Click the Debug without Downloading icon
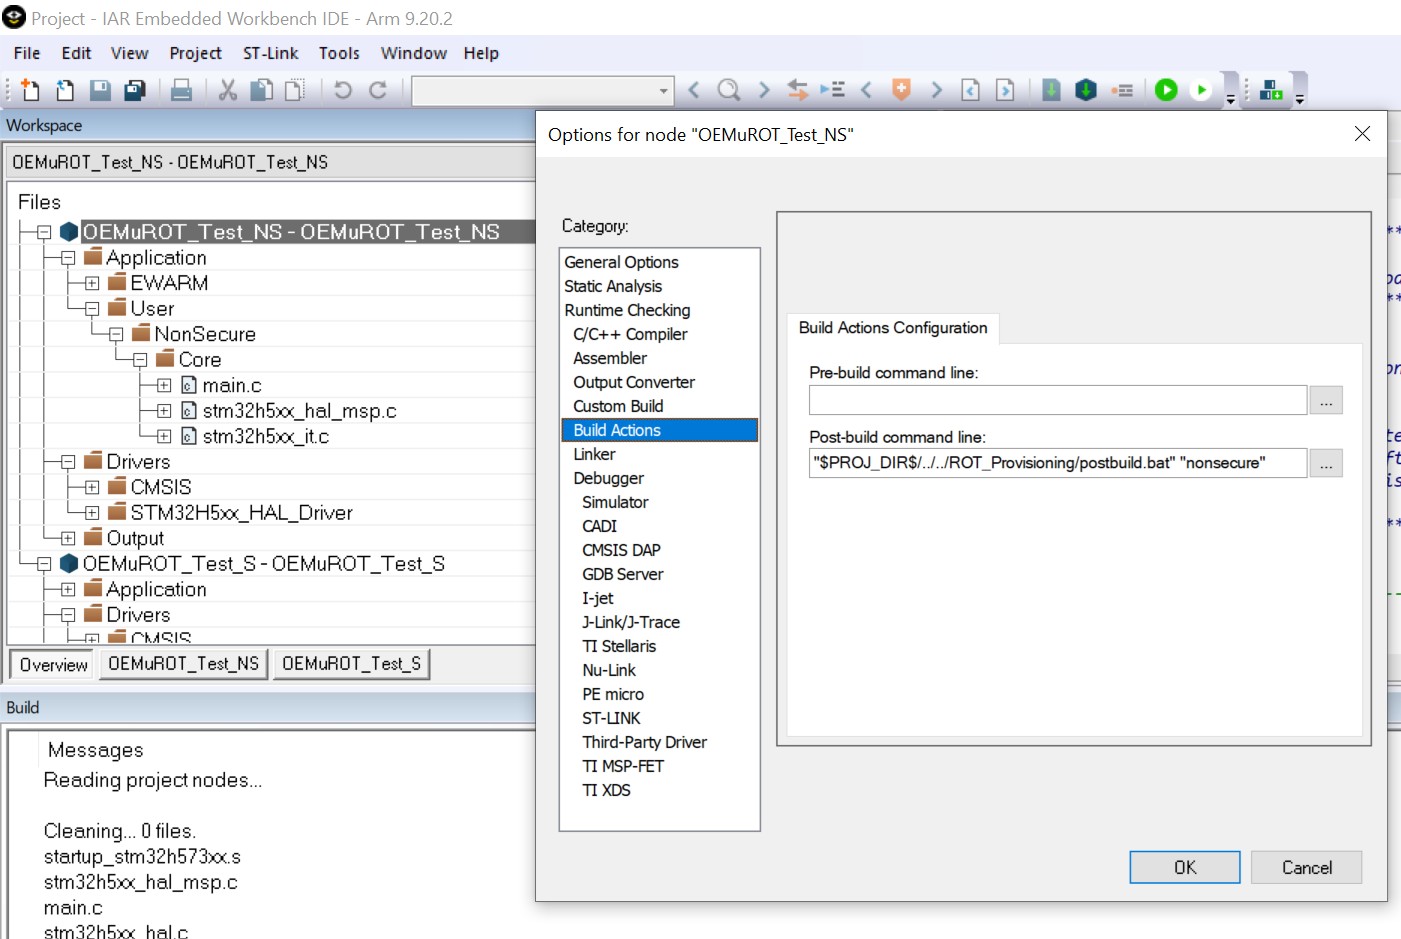This screenshot has height=939, width=1401. [1201, 90]
